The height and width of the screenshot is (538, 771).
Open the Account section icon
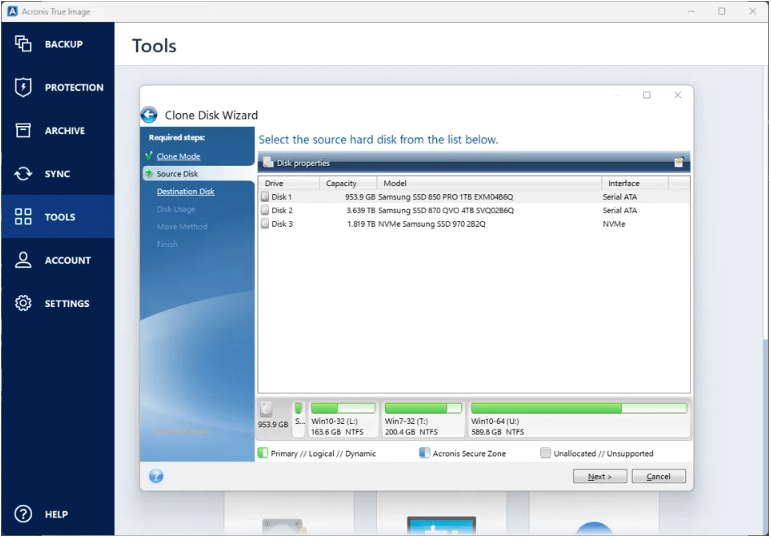coord(23,260)
